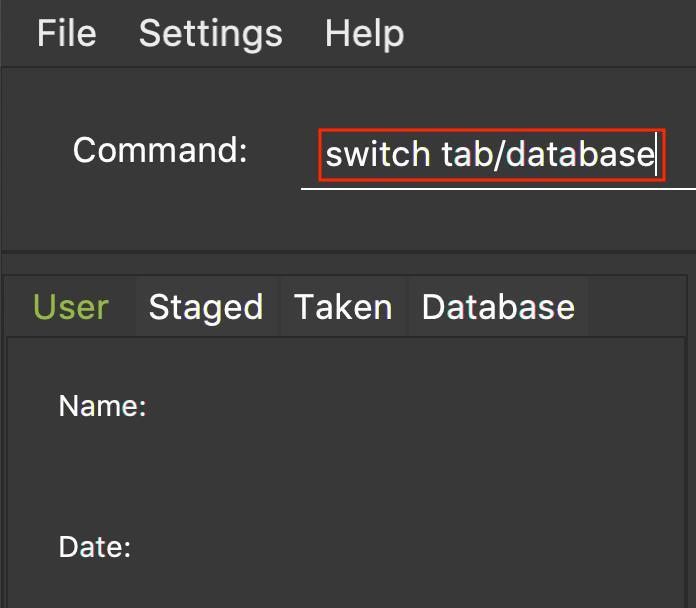Switch to the Database tab
Screen dimensions: 696x608
pyautogui.click(x=498, y=307)
